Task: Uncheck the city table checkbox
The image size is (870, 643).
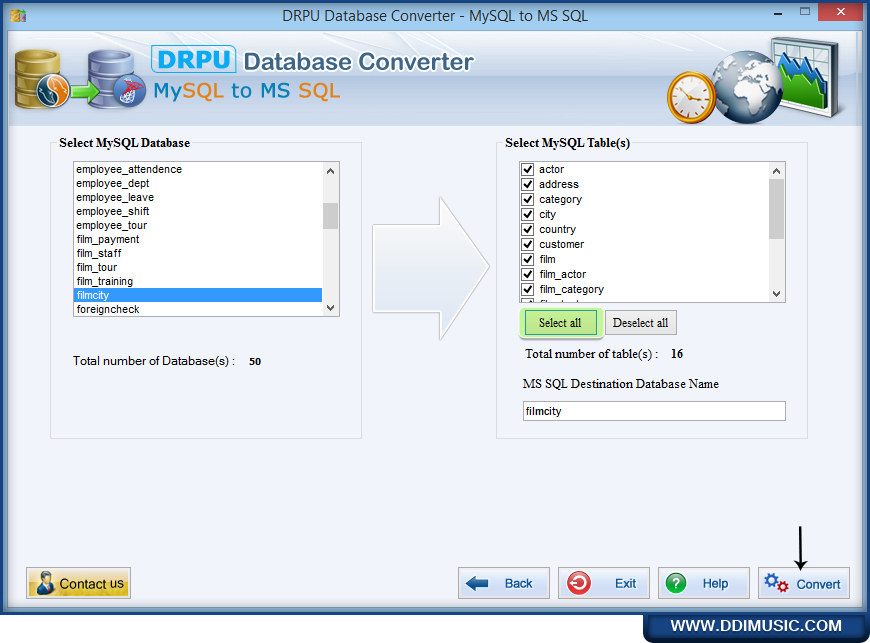Action: pos(528,214)
